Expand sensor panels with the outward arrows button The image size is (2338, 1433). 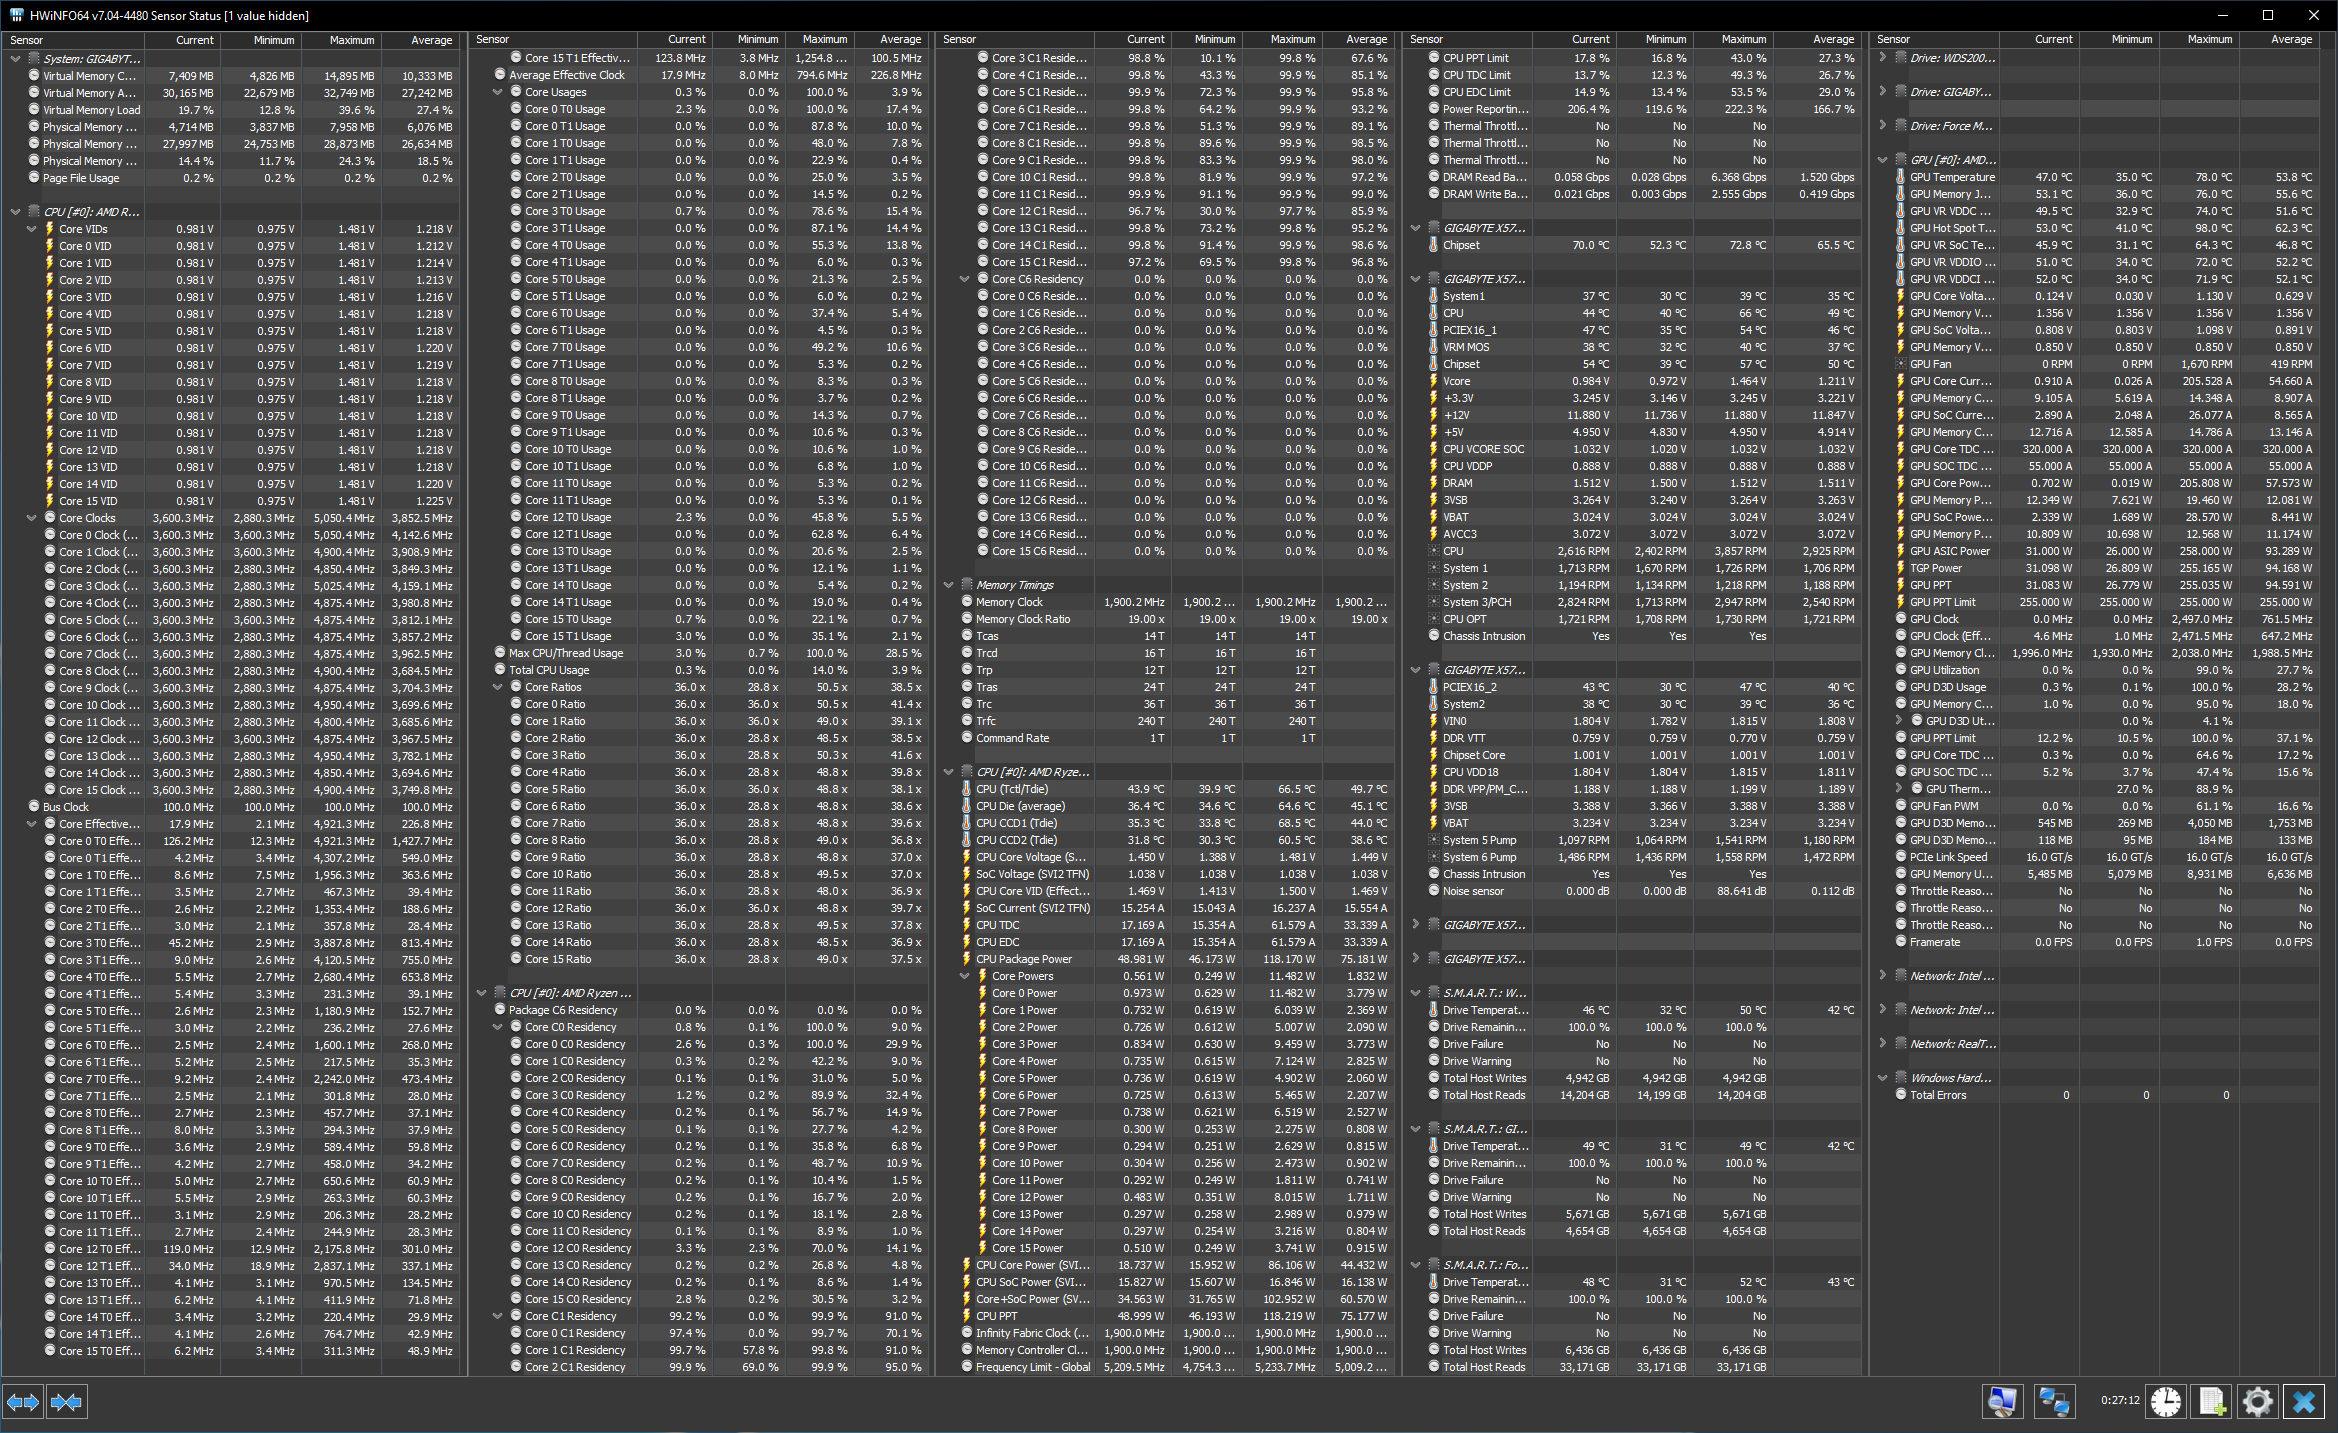[x=23, y=1402]
